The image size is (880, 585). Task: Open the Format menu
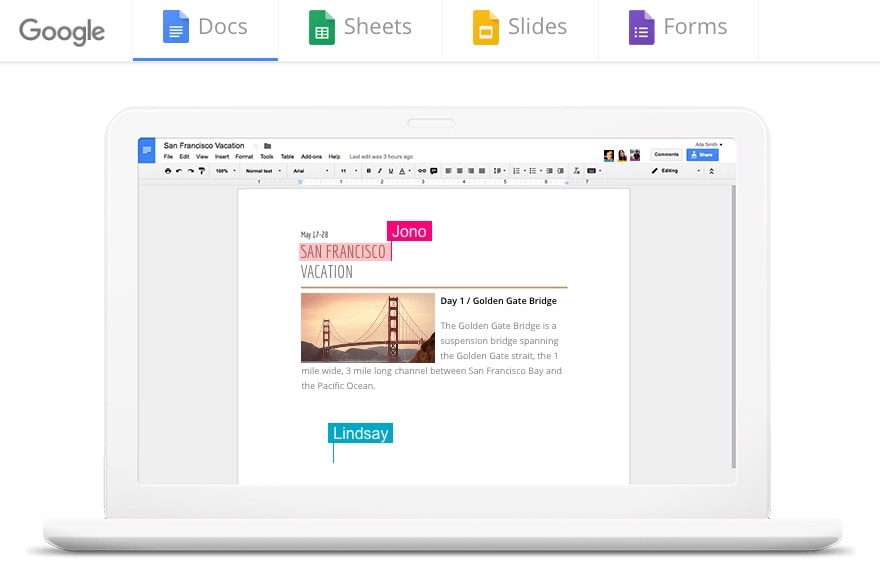pos(244,157)
